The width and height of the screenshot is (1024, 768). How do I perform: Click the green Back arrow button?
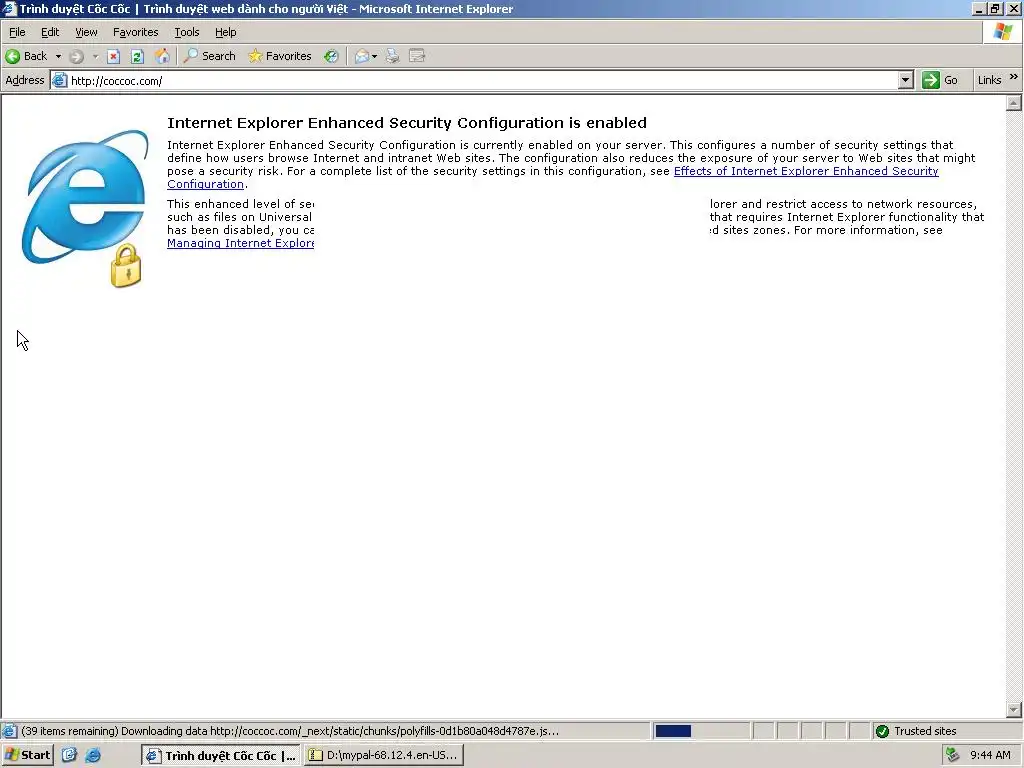(12, 56)
